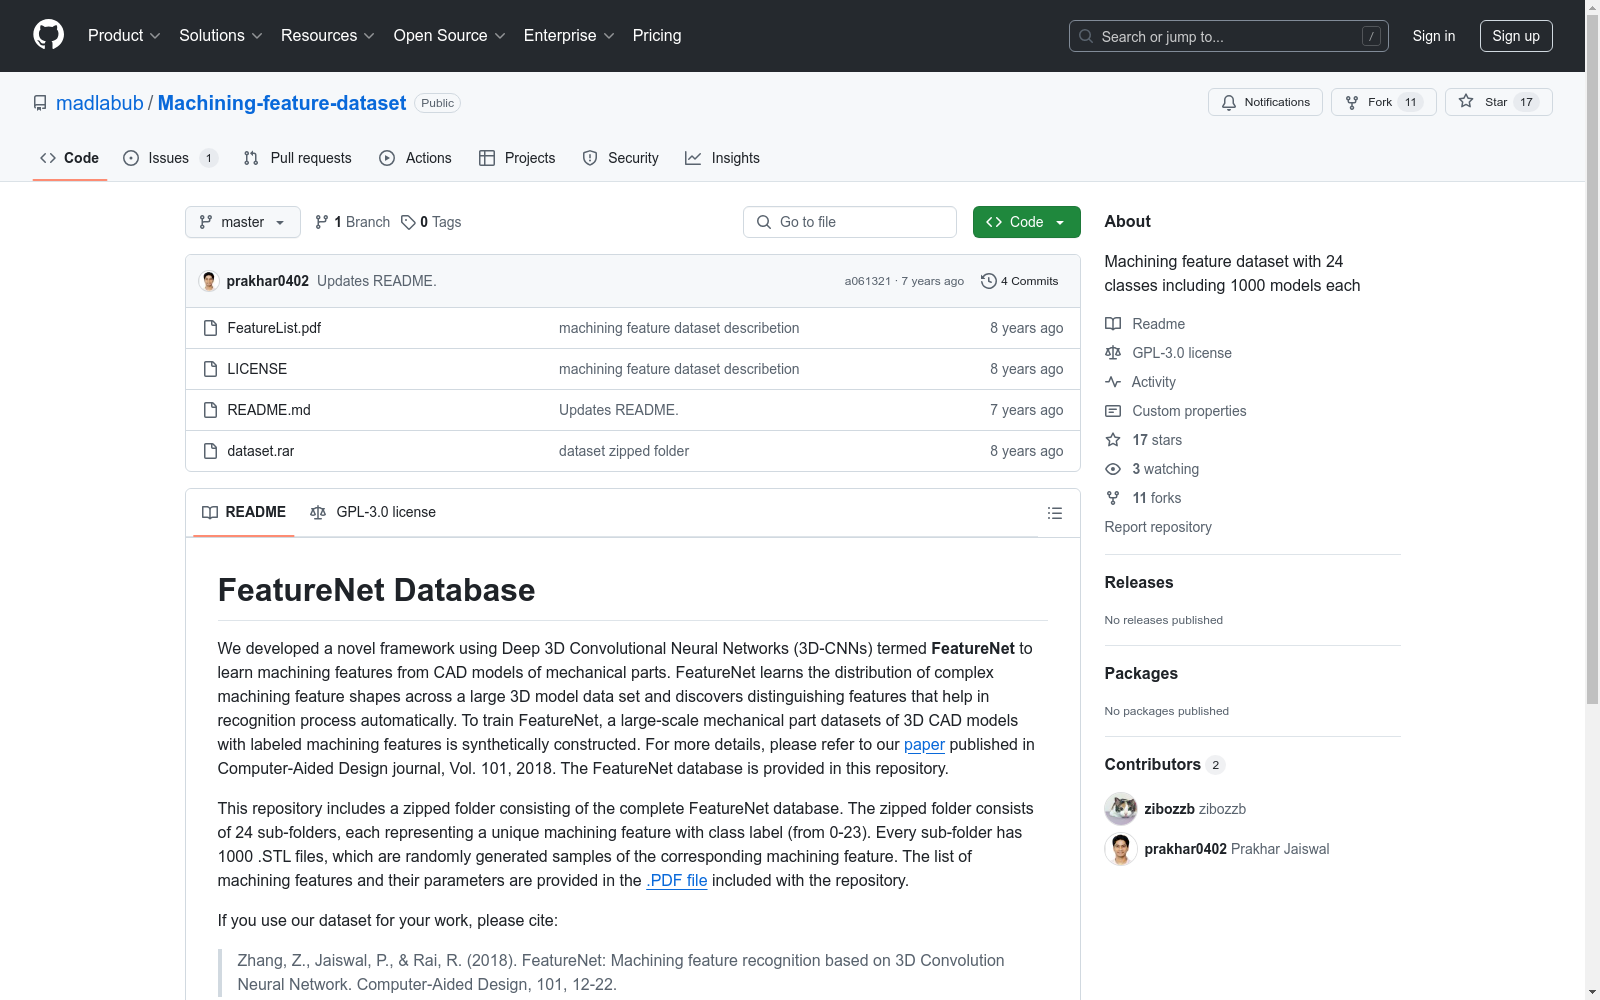The image size is (1600, 1000).
Task: Click the book icon next to Readme
Action: (1113, 324)
